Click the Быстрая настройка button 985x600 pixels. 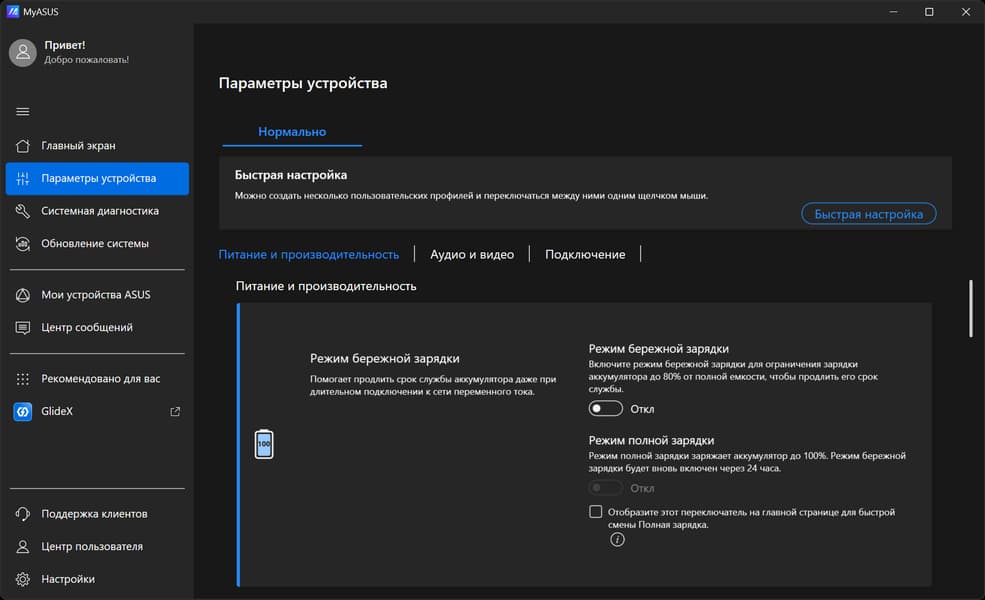869,214
